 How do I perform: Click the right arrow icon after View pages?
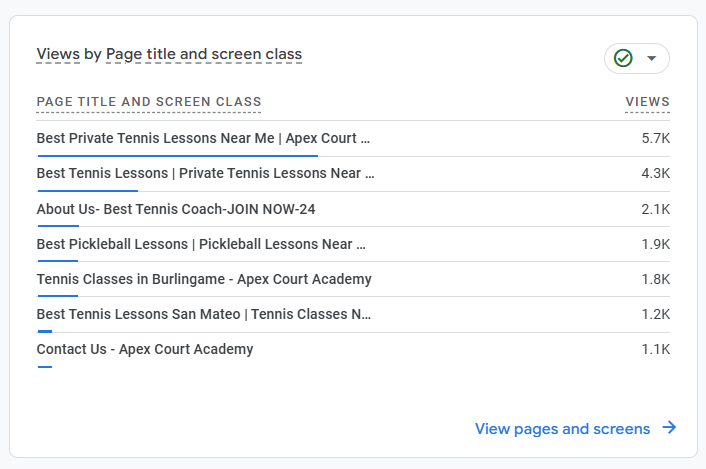pyautogui.click(x=669, y=428)
